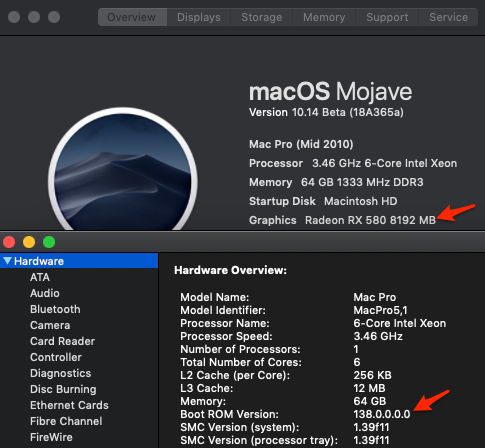Viewport: 485px width, 448px height.
Task: Click the Processor Speed value 3.46 GHz
Action: point(378,336)
